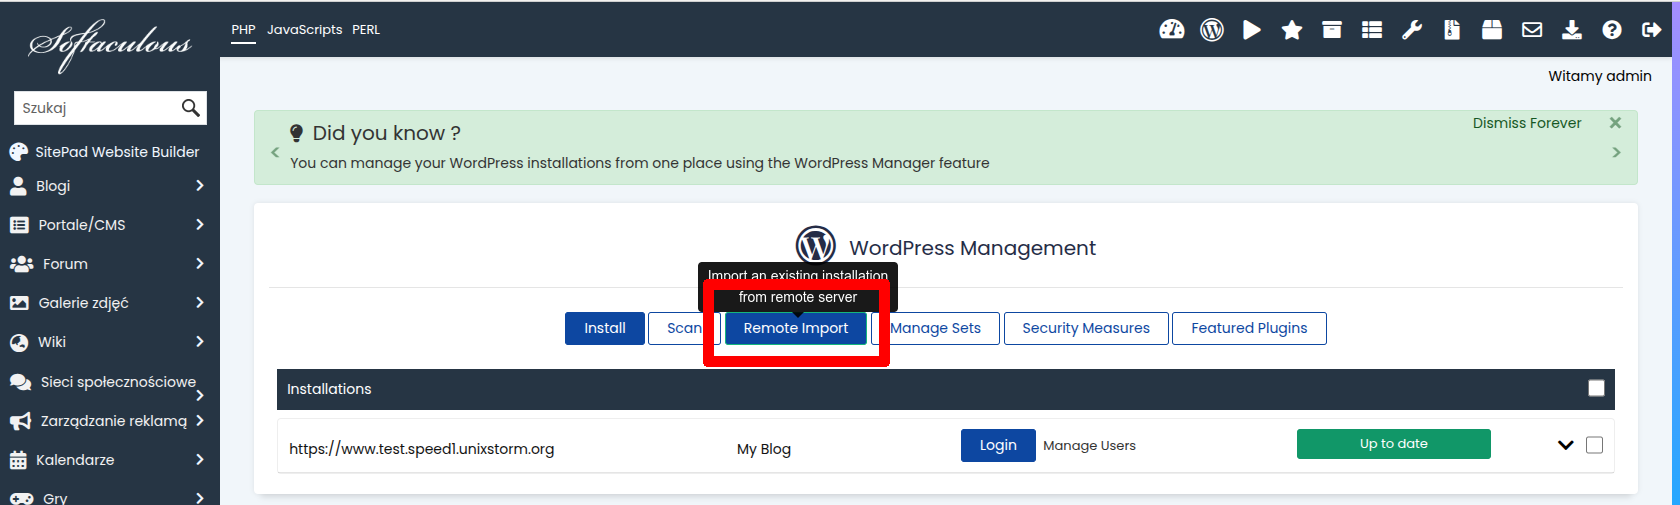Screen dimensions: 1680x505
Task: Show previous tip with left arrow
Action: (275, 152)
